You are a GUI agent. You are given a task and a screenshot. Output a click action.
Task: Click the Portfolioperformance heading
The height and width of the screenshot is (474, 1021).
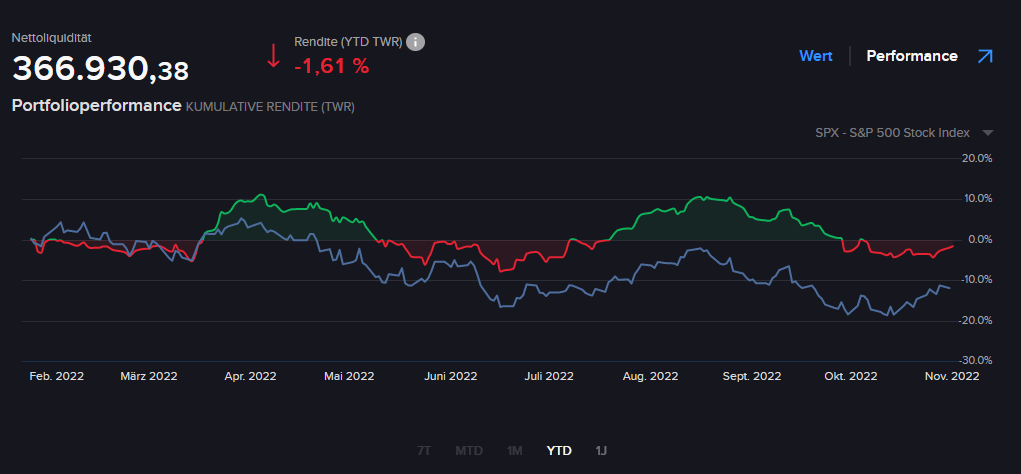(x=96, y=105)
